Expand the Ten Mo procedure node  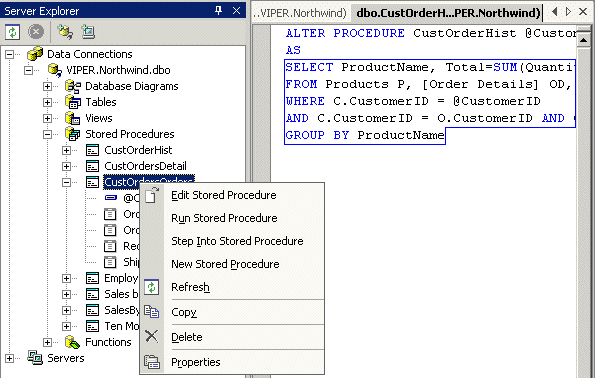(66, 326)
